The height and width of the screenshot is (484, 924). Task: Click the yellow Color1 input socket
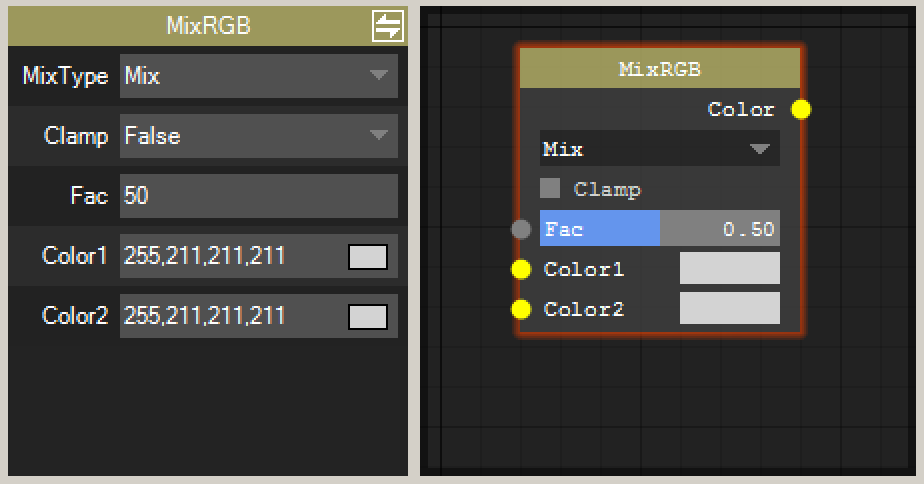pyautogui.click(x=521, y=269)
